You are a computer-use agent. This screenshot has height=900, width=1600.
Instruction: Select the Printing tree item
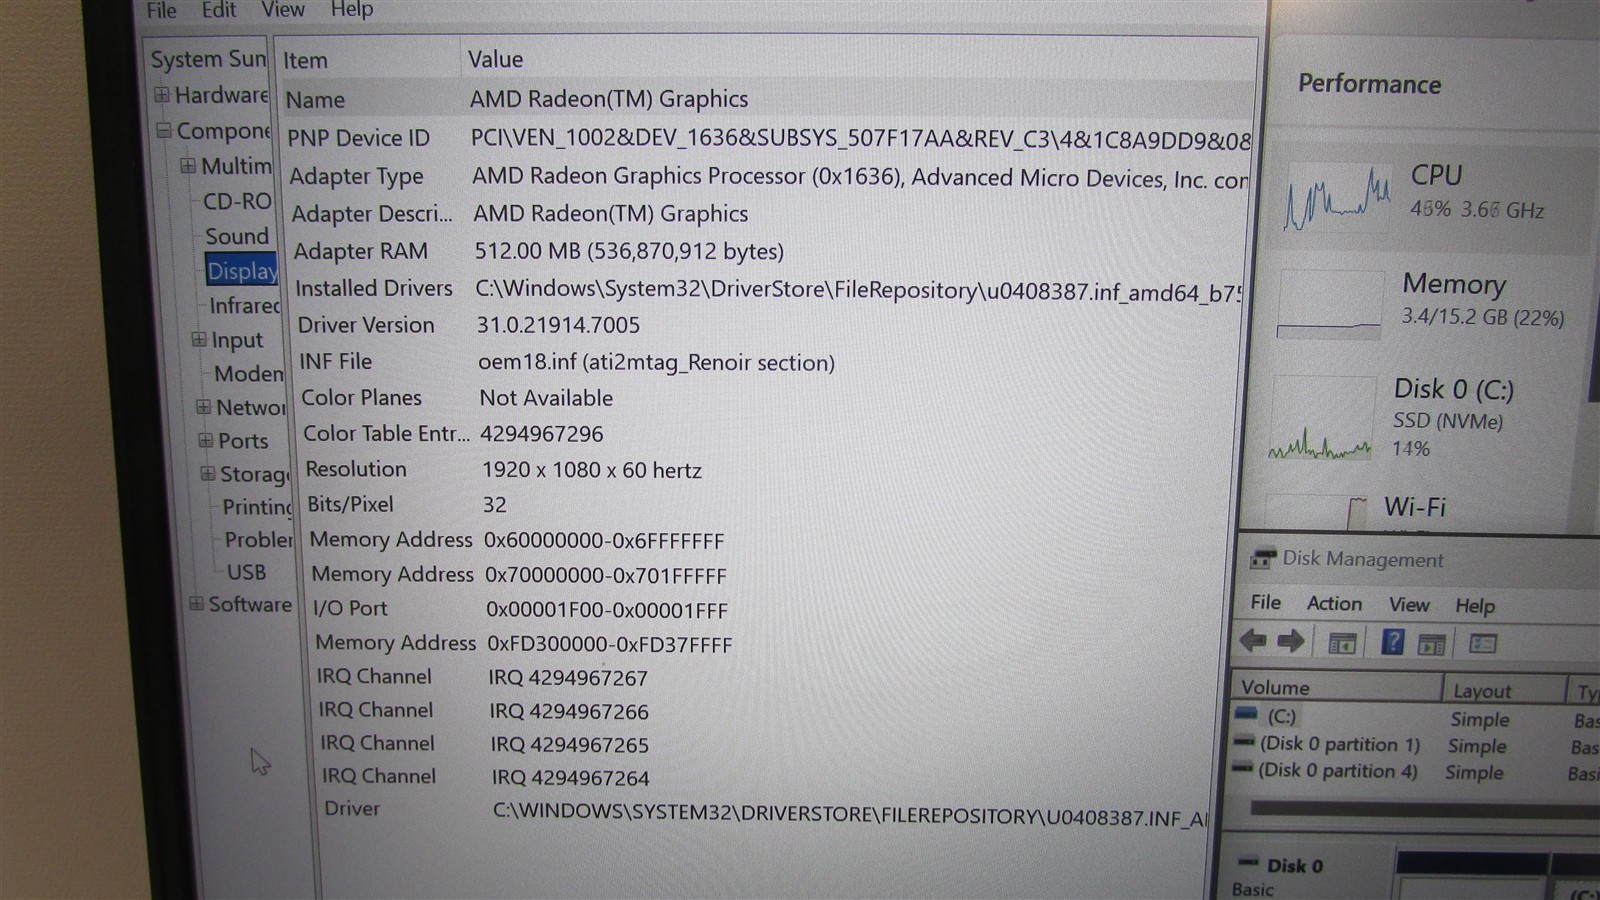point(257,507)
